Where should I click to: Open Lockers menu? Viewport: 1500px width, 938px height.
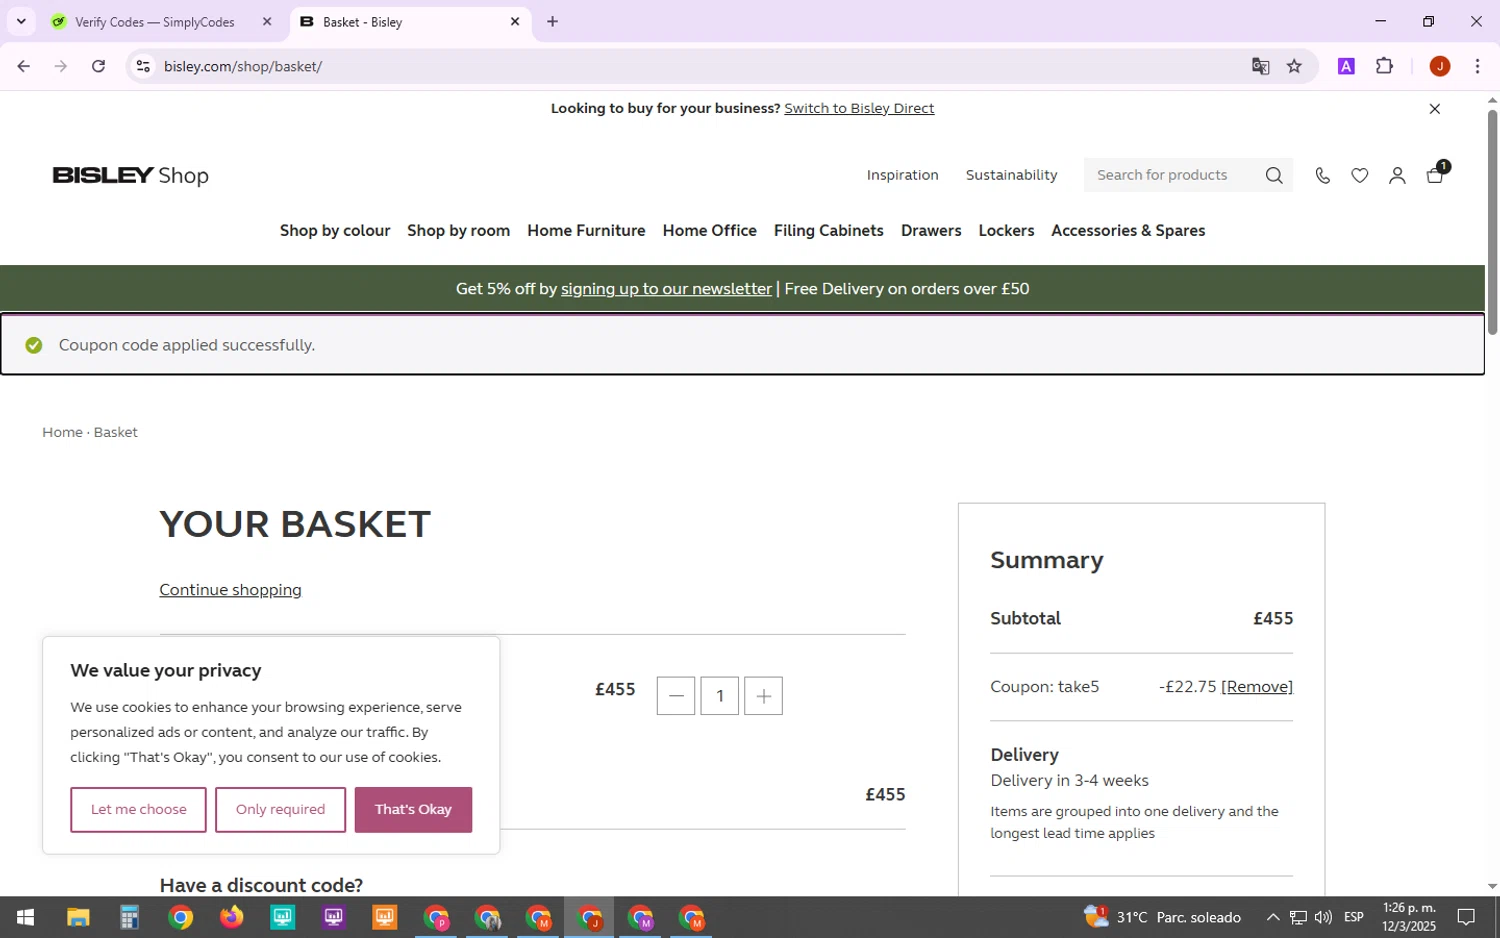pos(1006,230)
